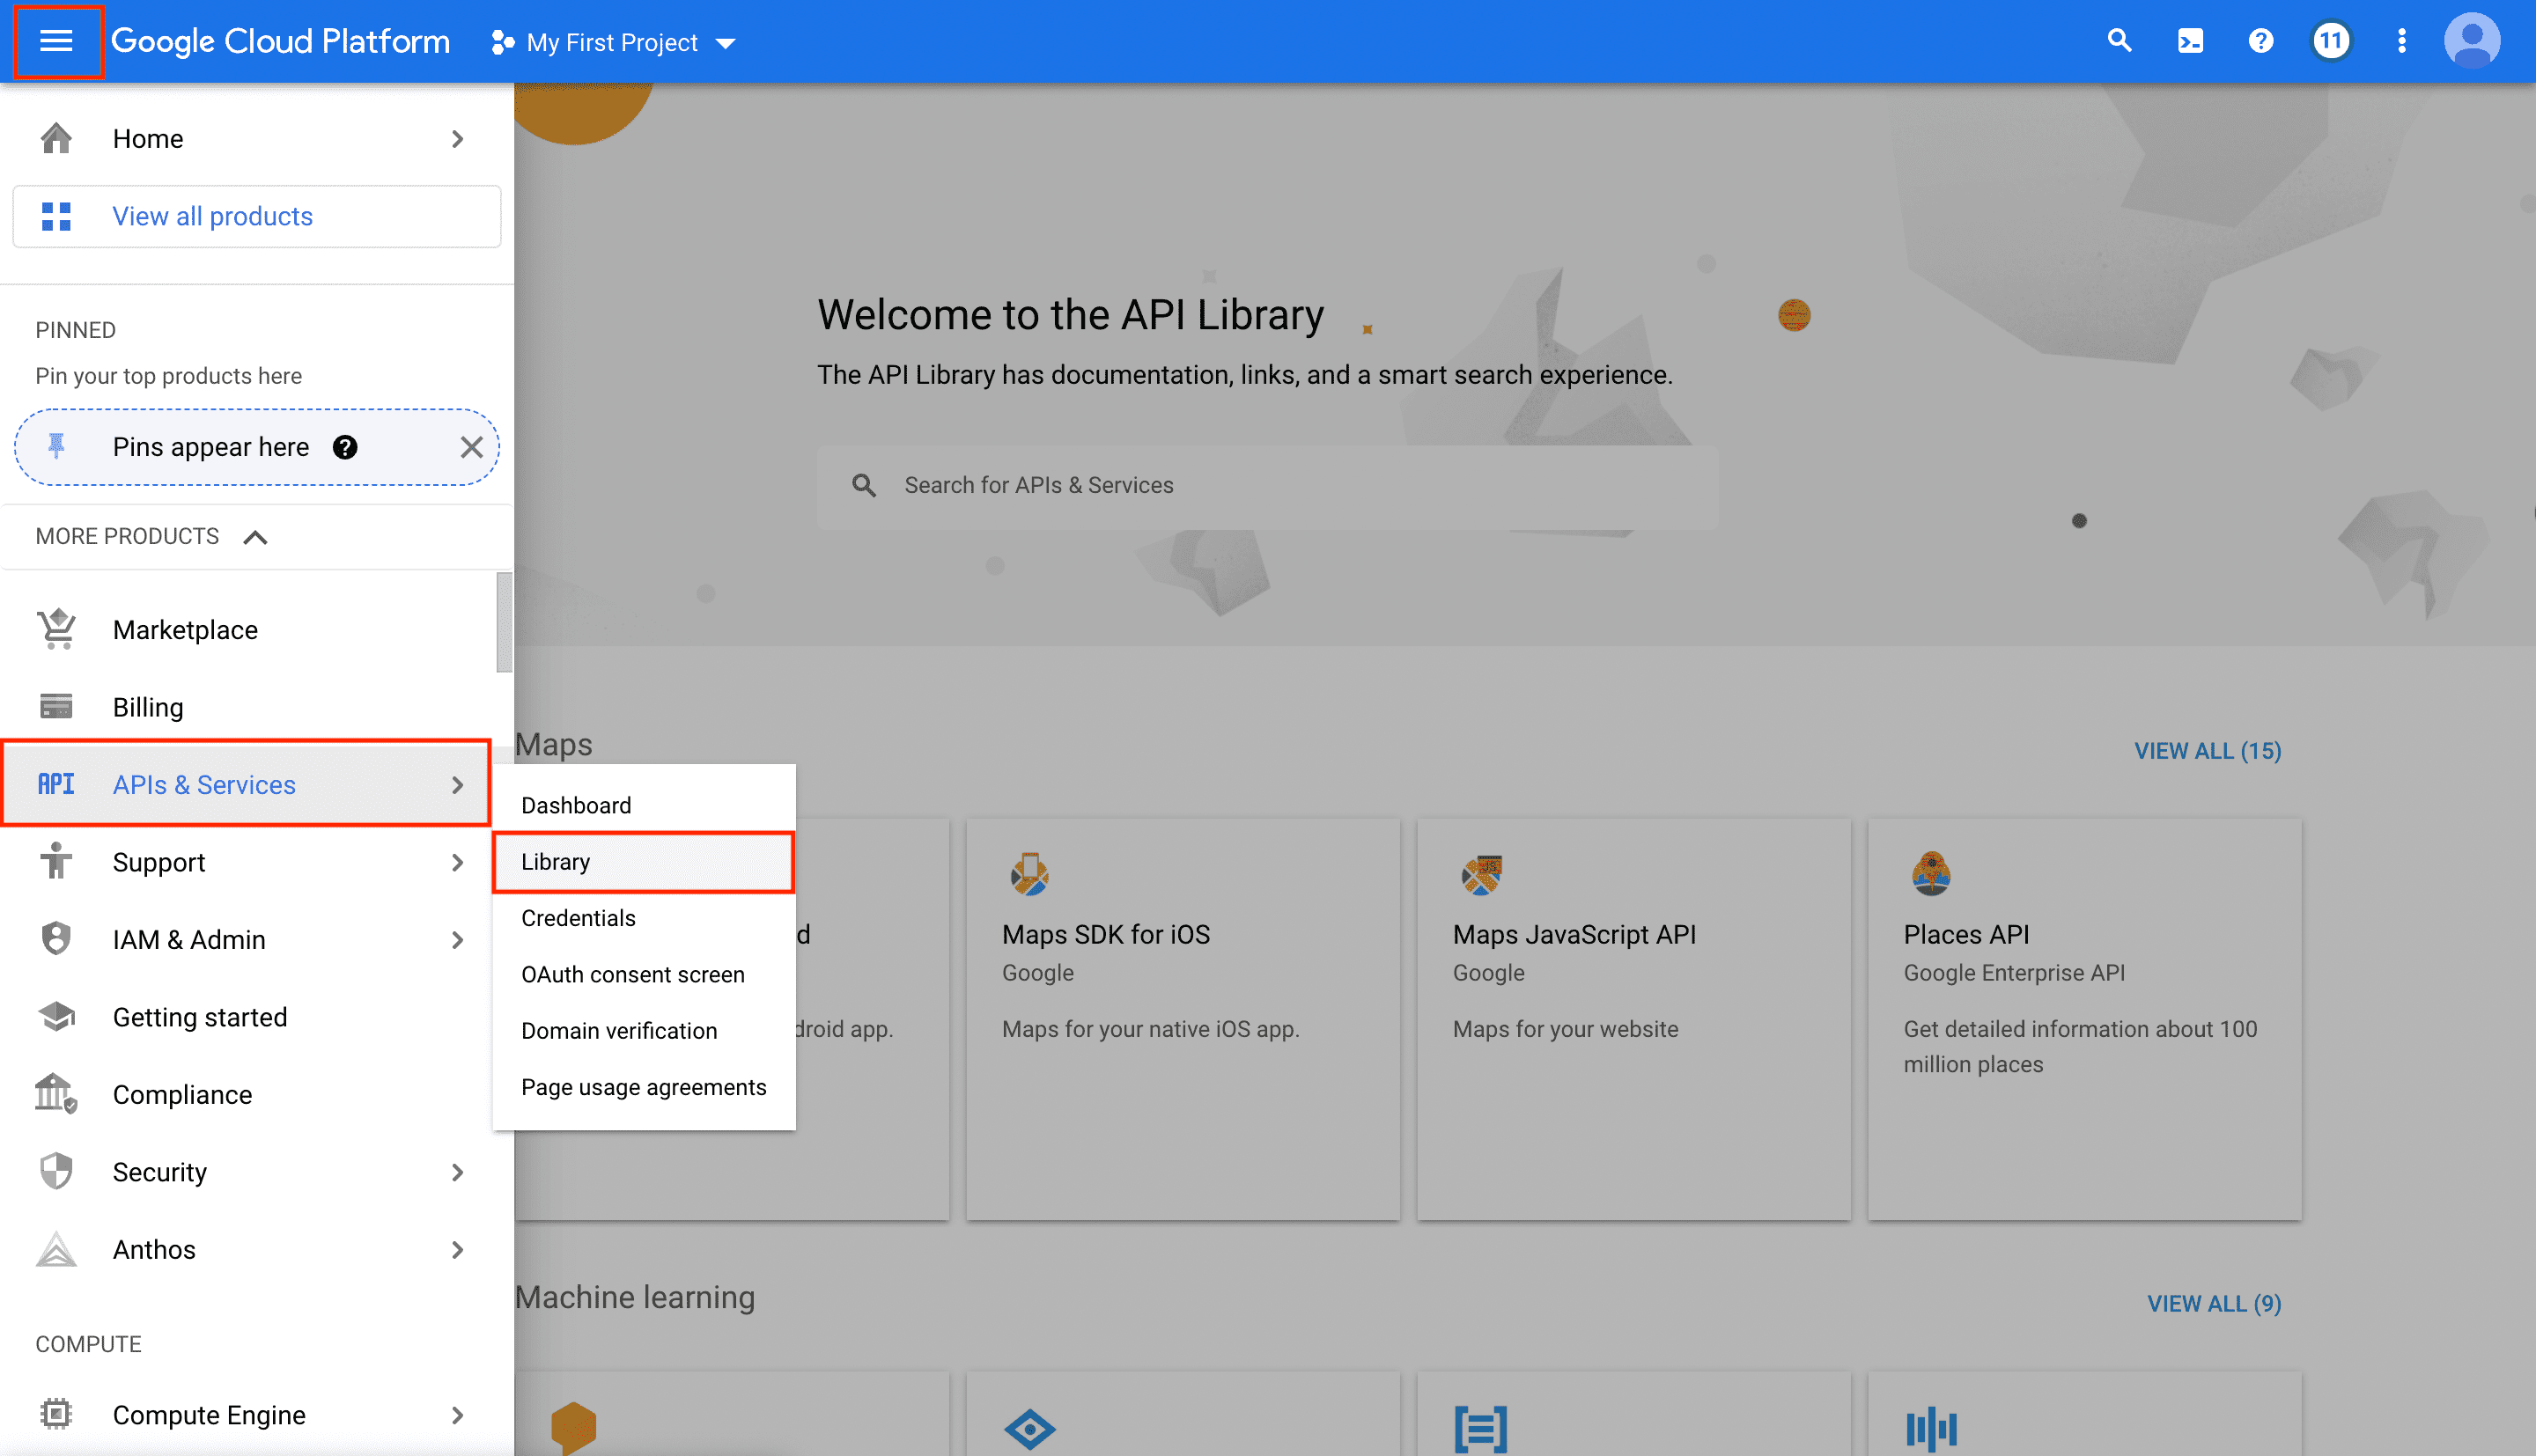
Task: Expand IAM & Admin submenu chevron
Action: click(x=457, y=940)
